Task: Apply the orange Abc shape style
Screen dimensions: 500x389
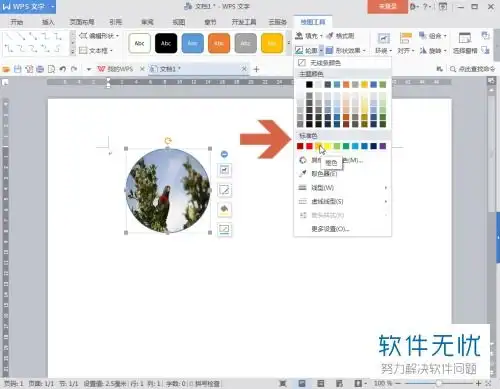Action: coord(219,43)
